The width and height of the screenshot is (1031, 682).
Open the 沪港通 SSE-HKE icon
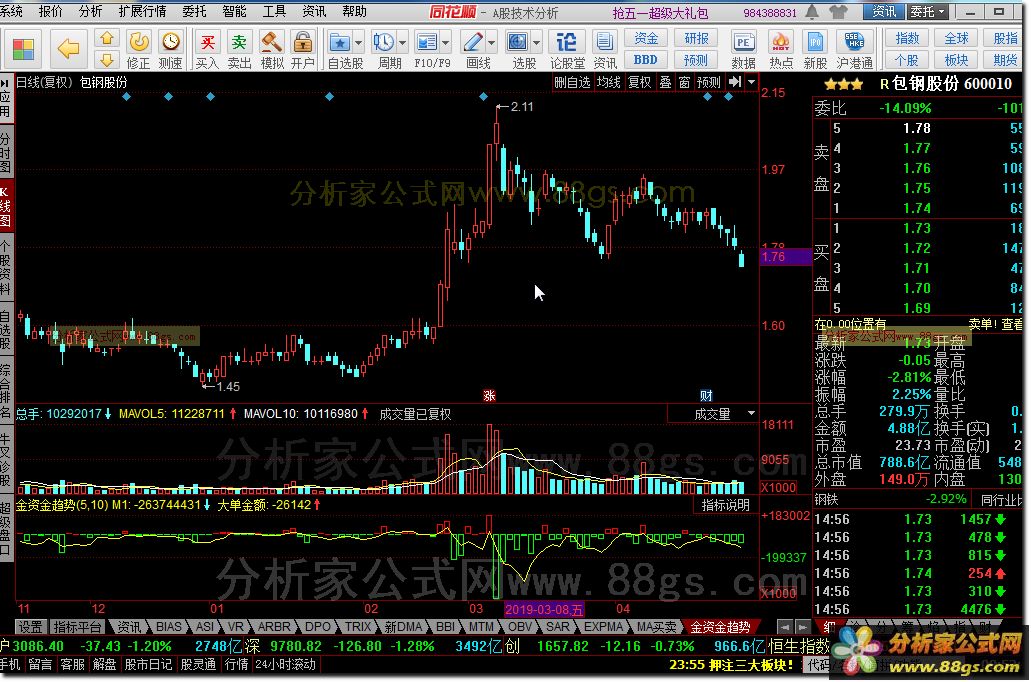click(854, 49)
